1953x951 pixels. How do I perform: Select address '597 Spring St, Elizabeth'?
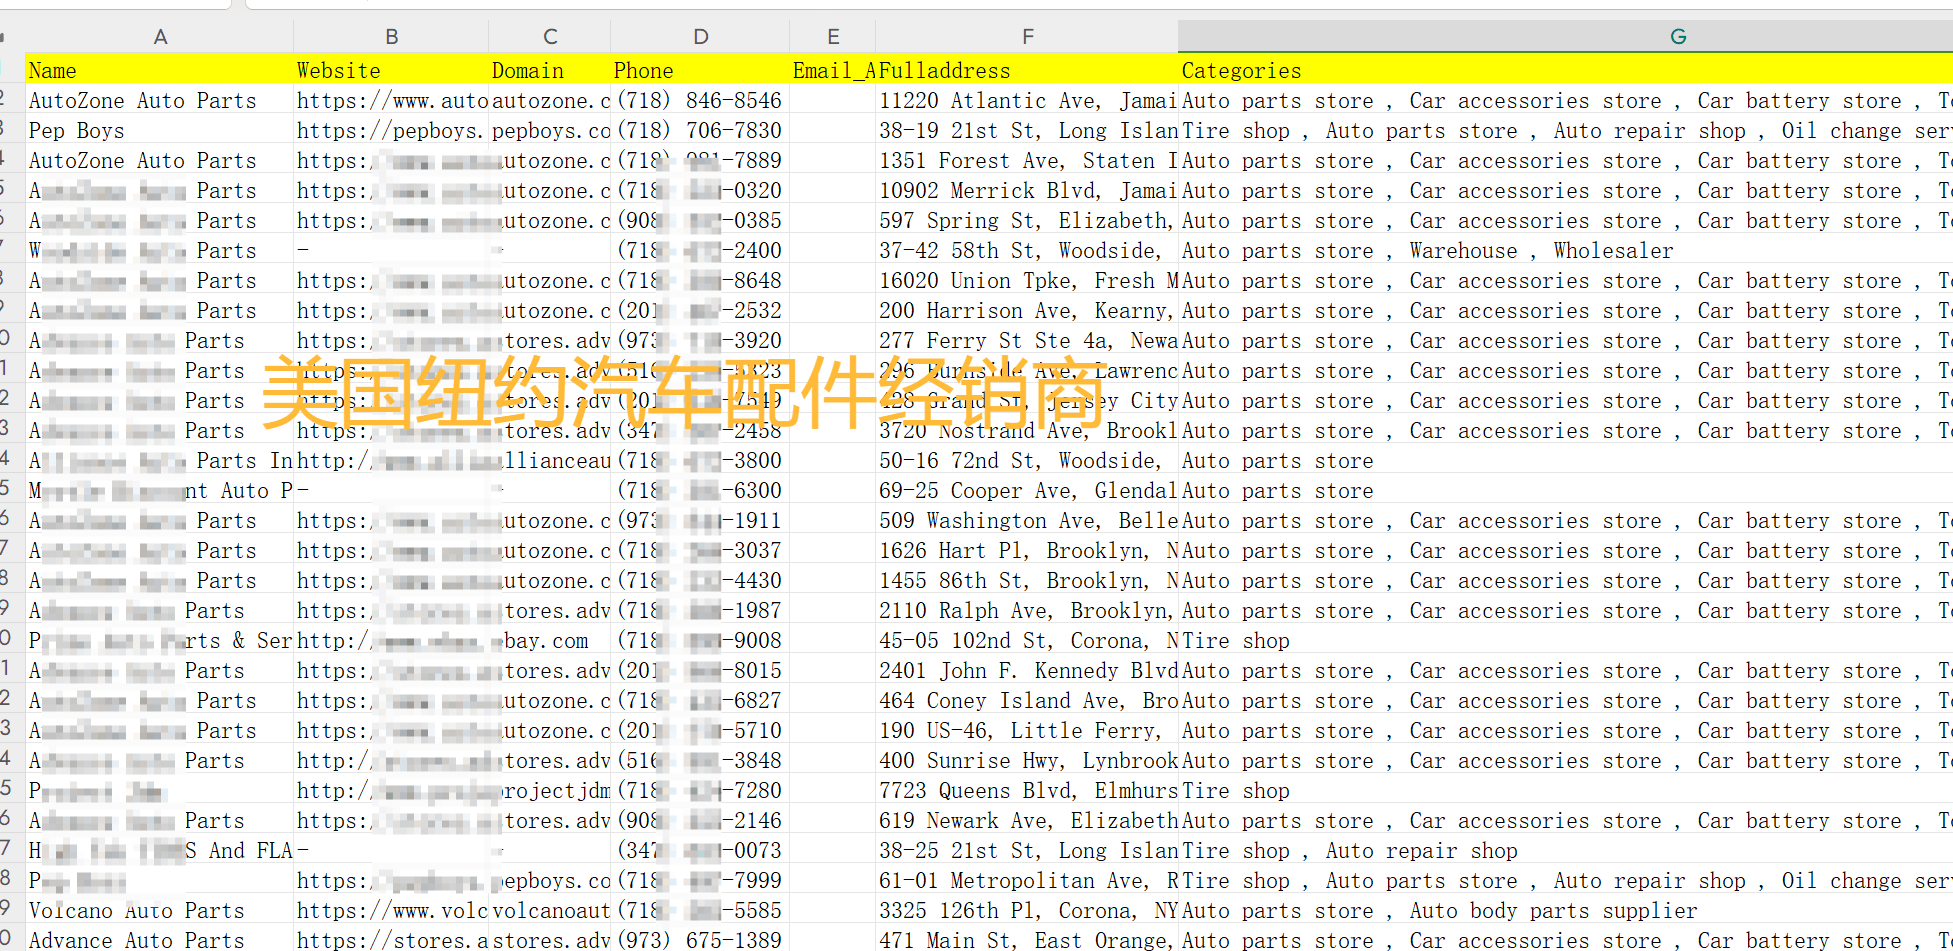[x=1027, y=221]
